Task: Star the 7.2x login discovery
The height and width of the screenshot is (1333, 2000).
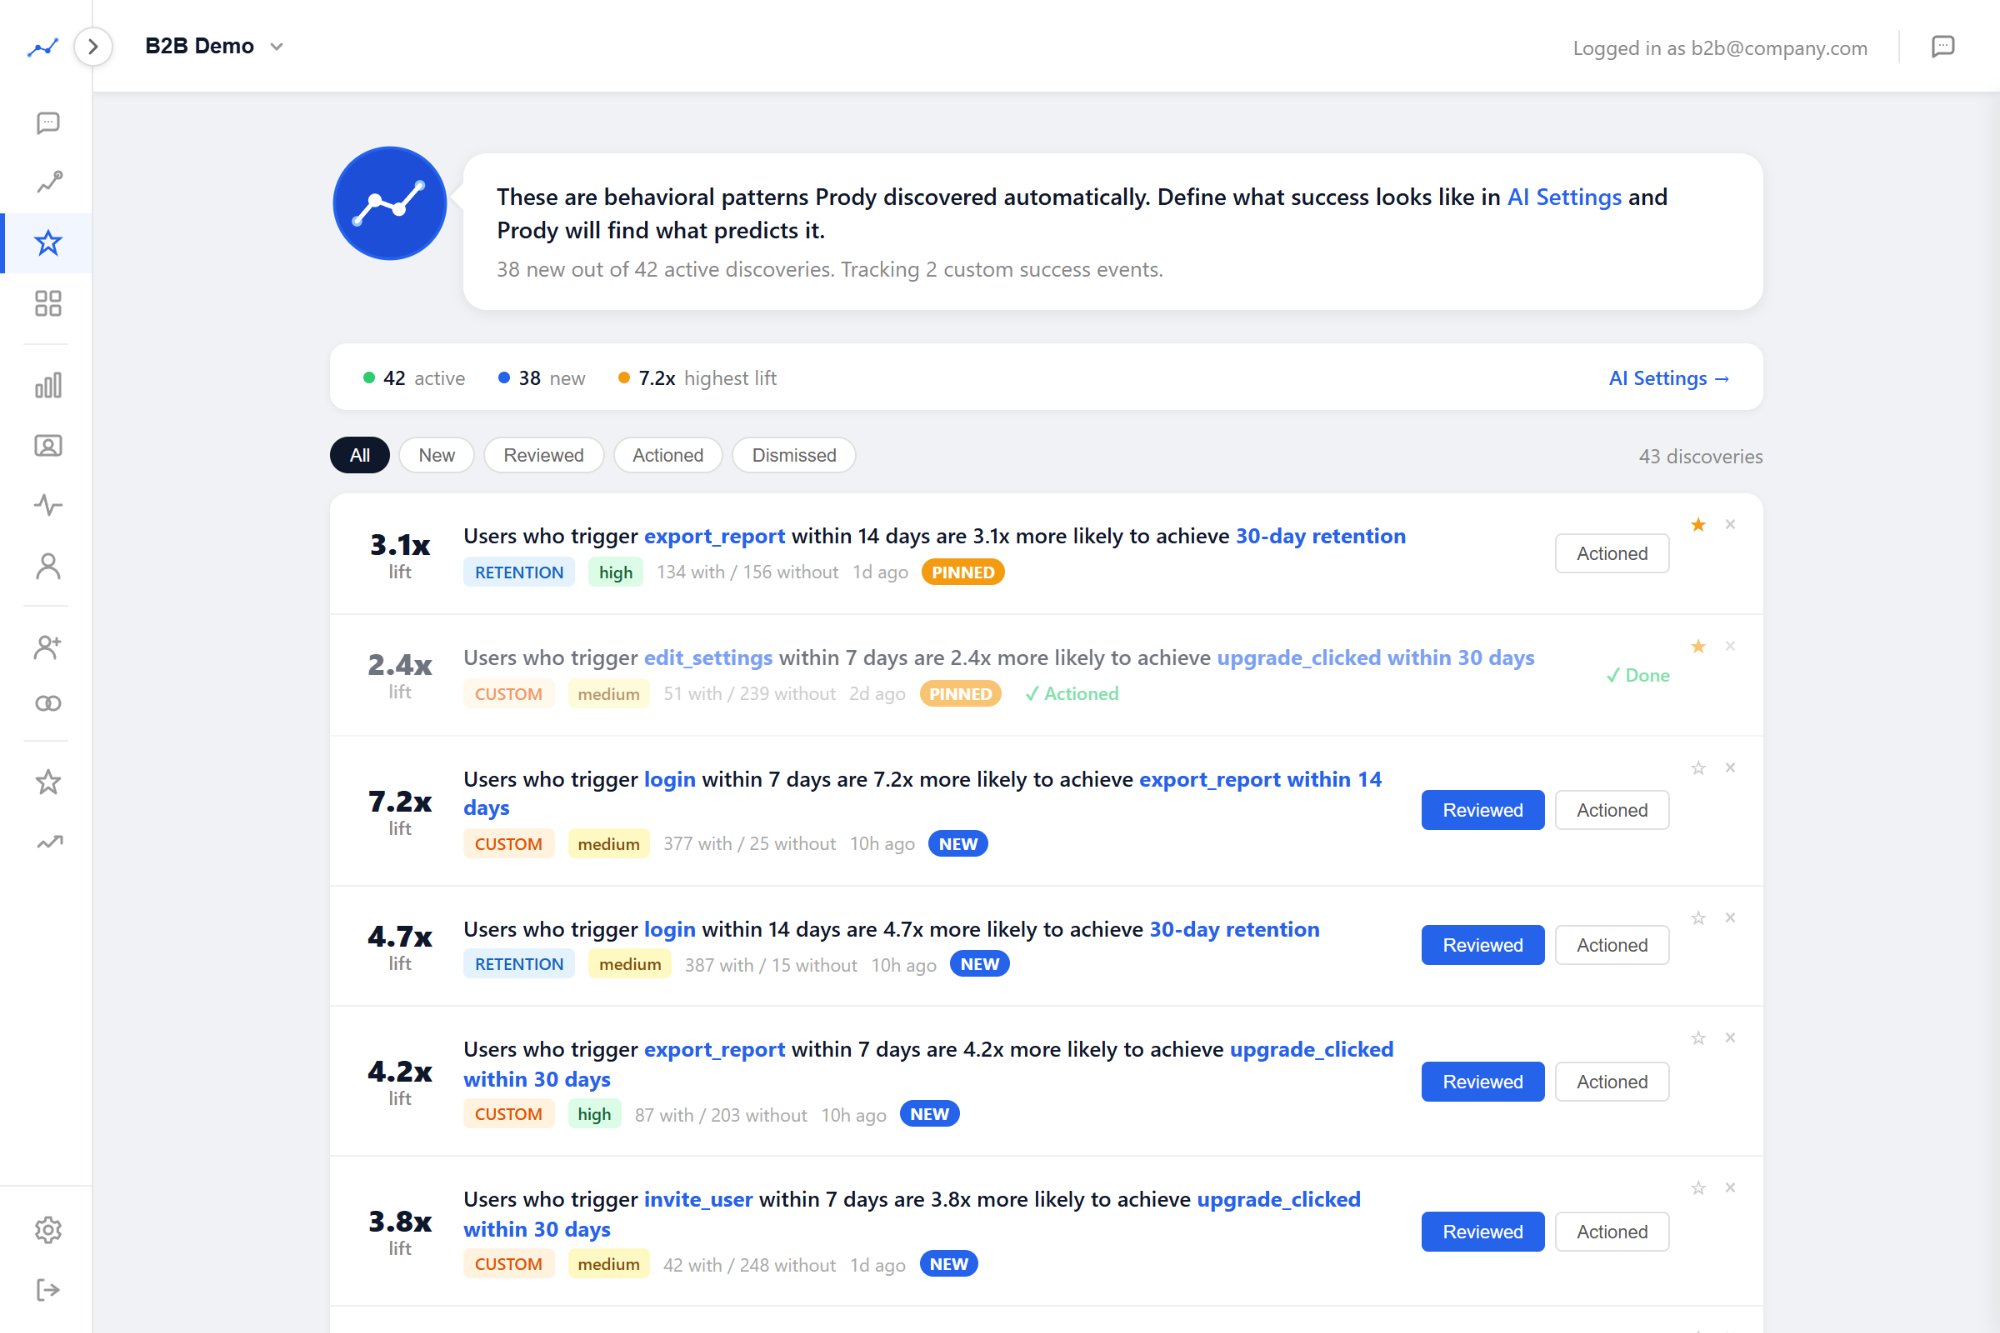Action: pos(1697,767)
